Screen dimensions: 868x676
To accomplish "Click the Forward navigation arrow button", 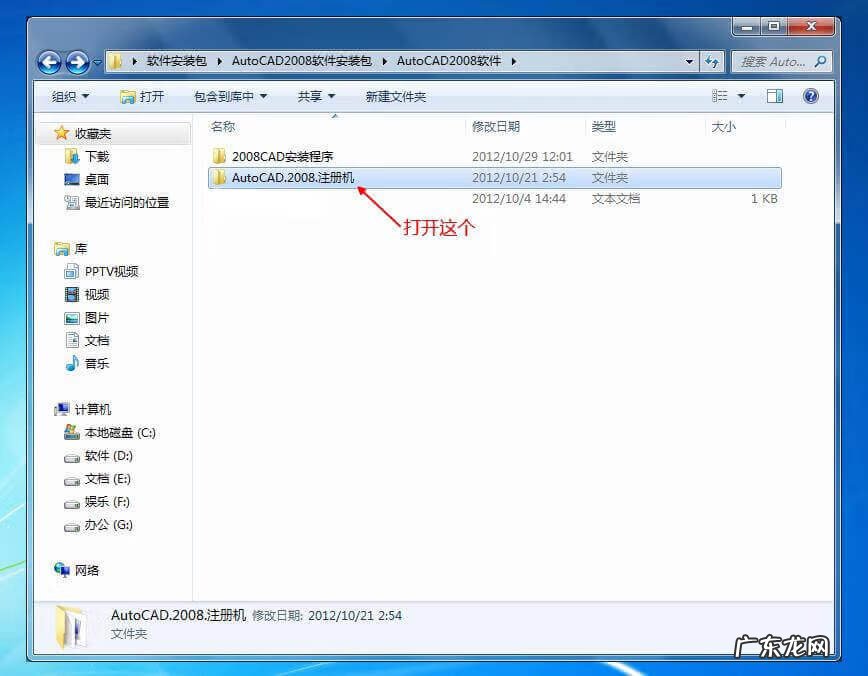I will coord(77,62).
